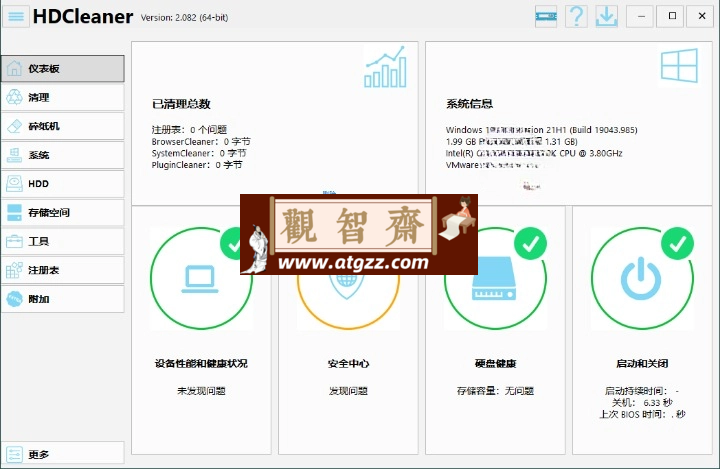Click the 关机: 6.33 秒 text
The image size is (720, 469).
click(642, 403)
